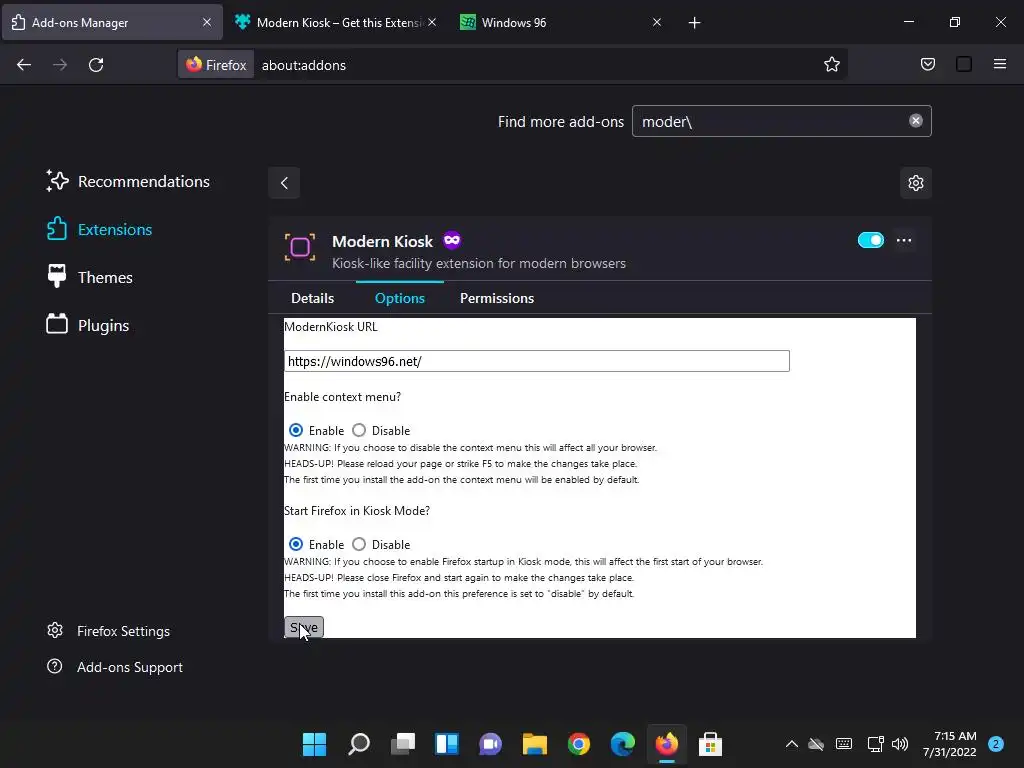Open Add-ons Support link
This screenshot has height=768, width=1024.
[x=115, y=667]
